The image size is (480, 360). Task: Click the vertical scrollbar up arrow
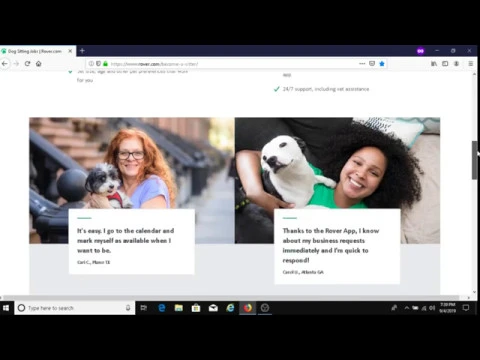pyautogui.click(x=475, y=74)
